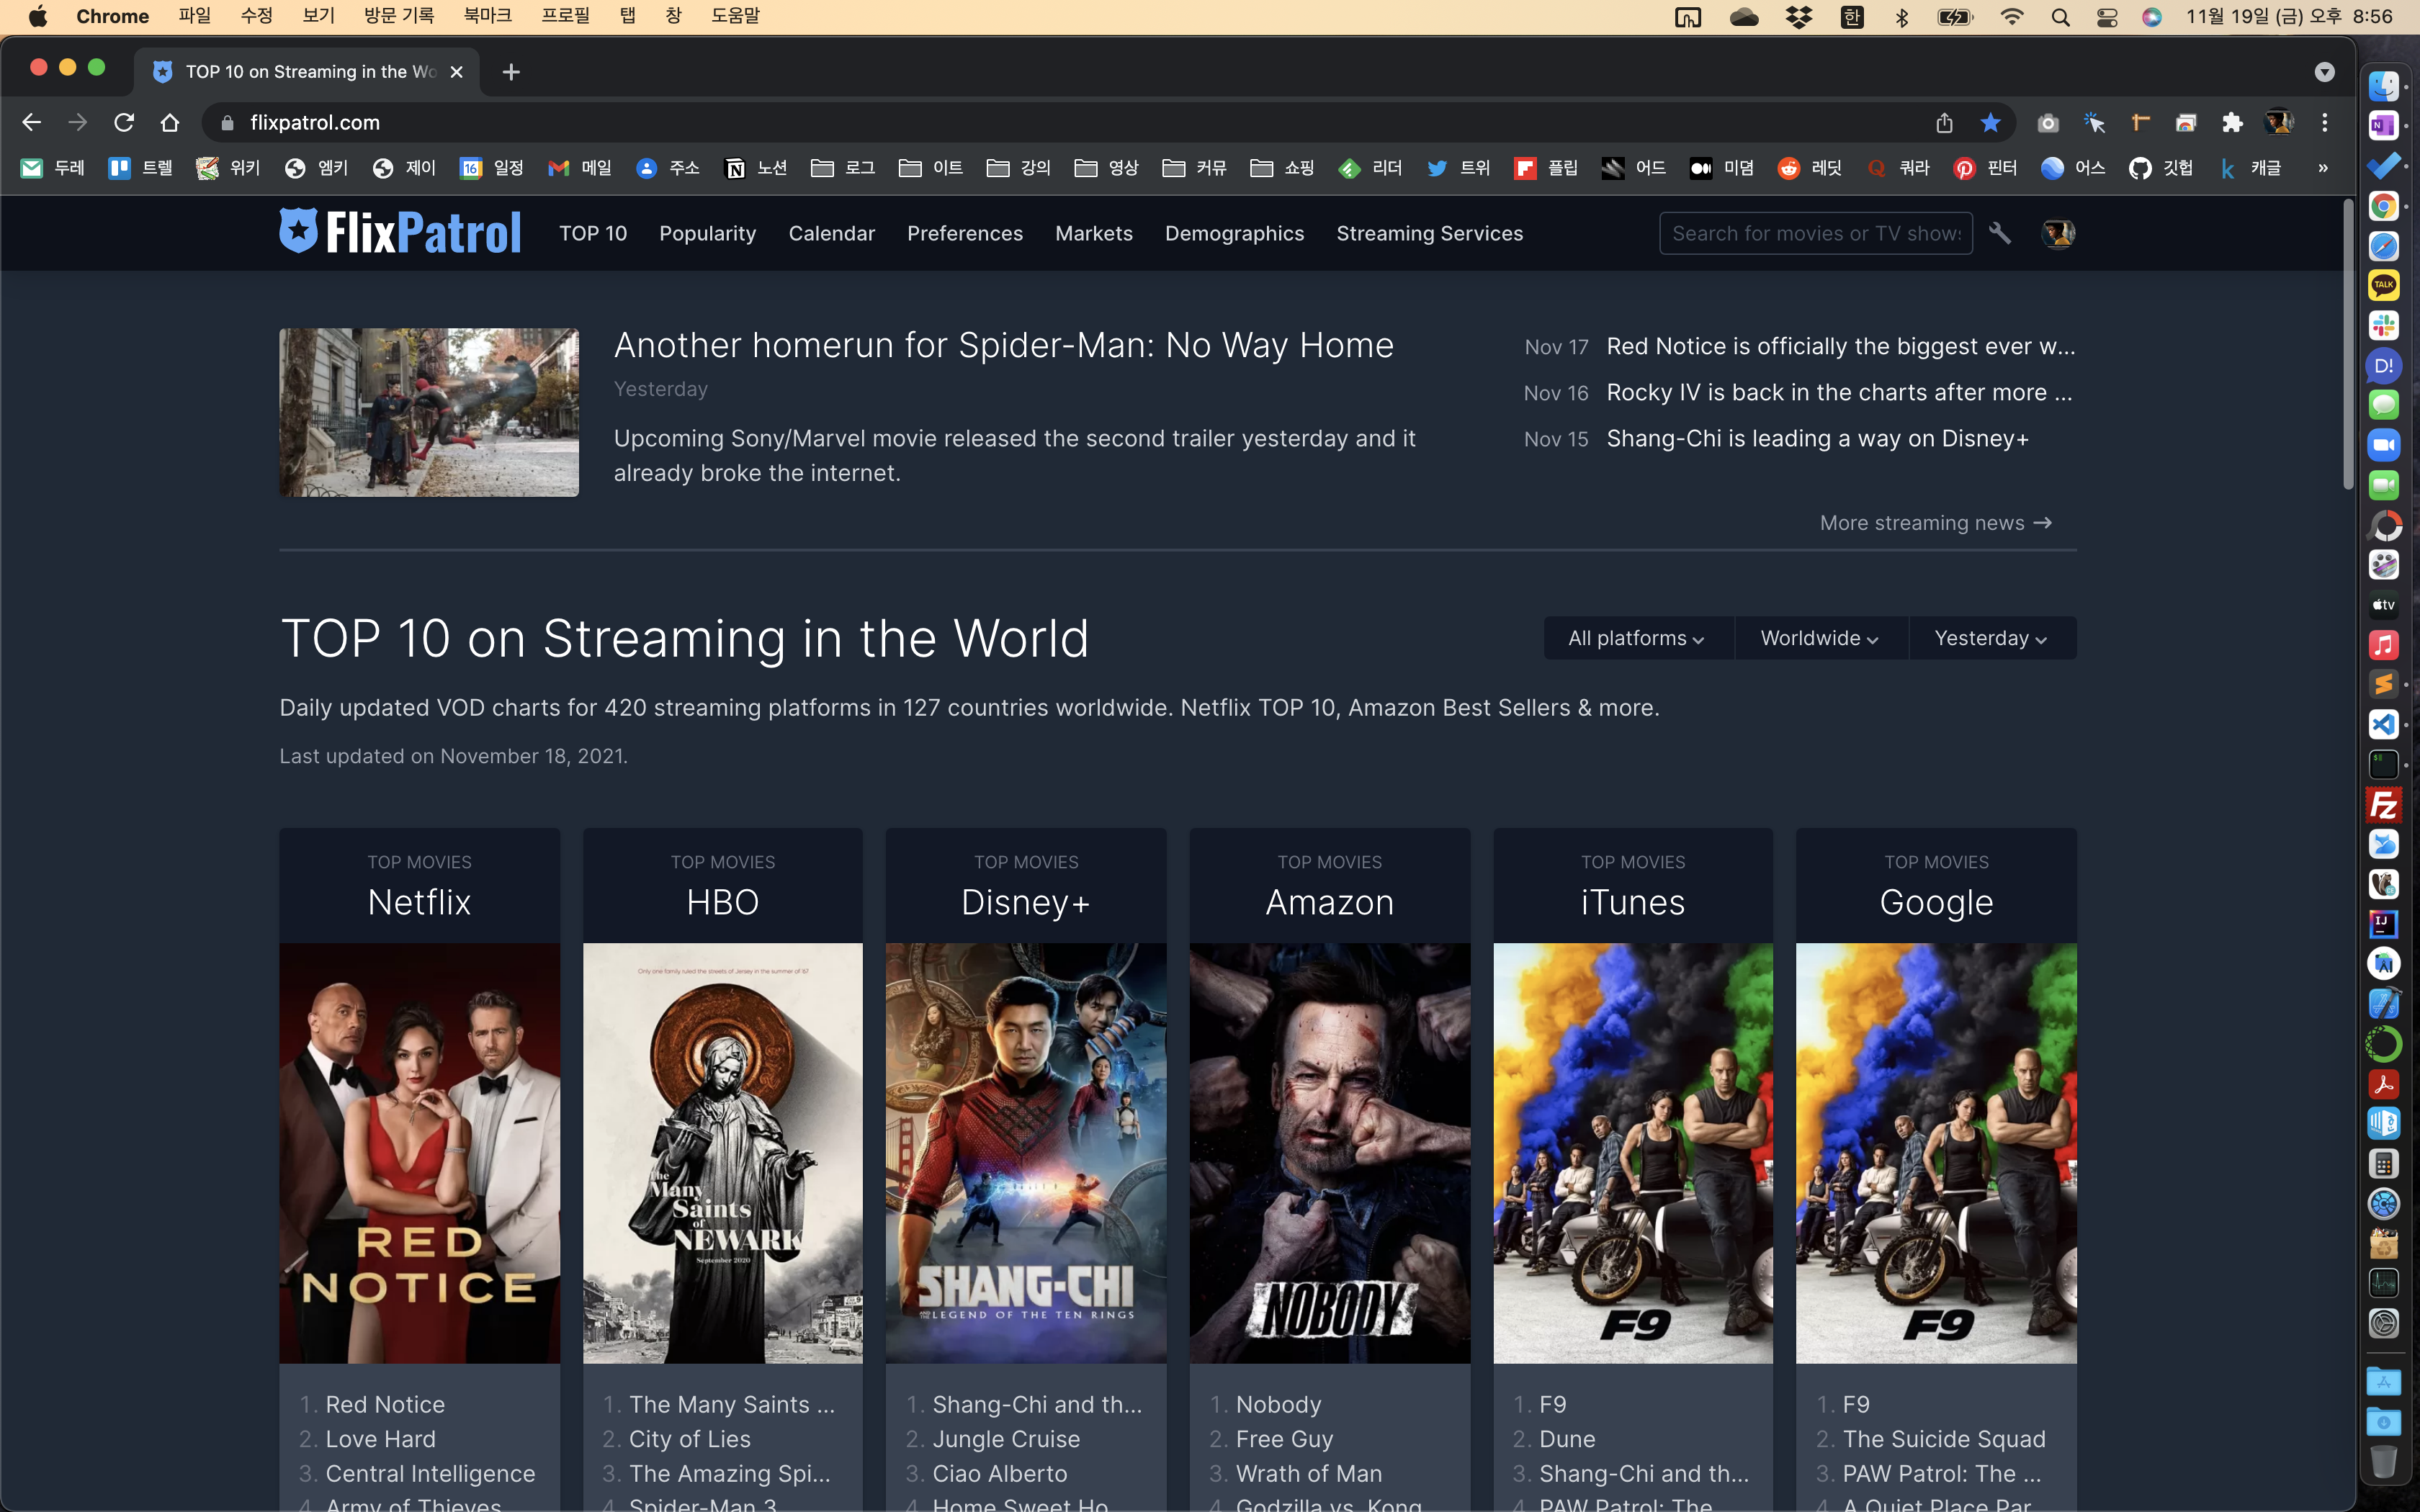Image resolution: width=2420 pixels, height=1512 pixels.
Task: Open the 강의 bookmark folder
Action: pos(1019,168)
